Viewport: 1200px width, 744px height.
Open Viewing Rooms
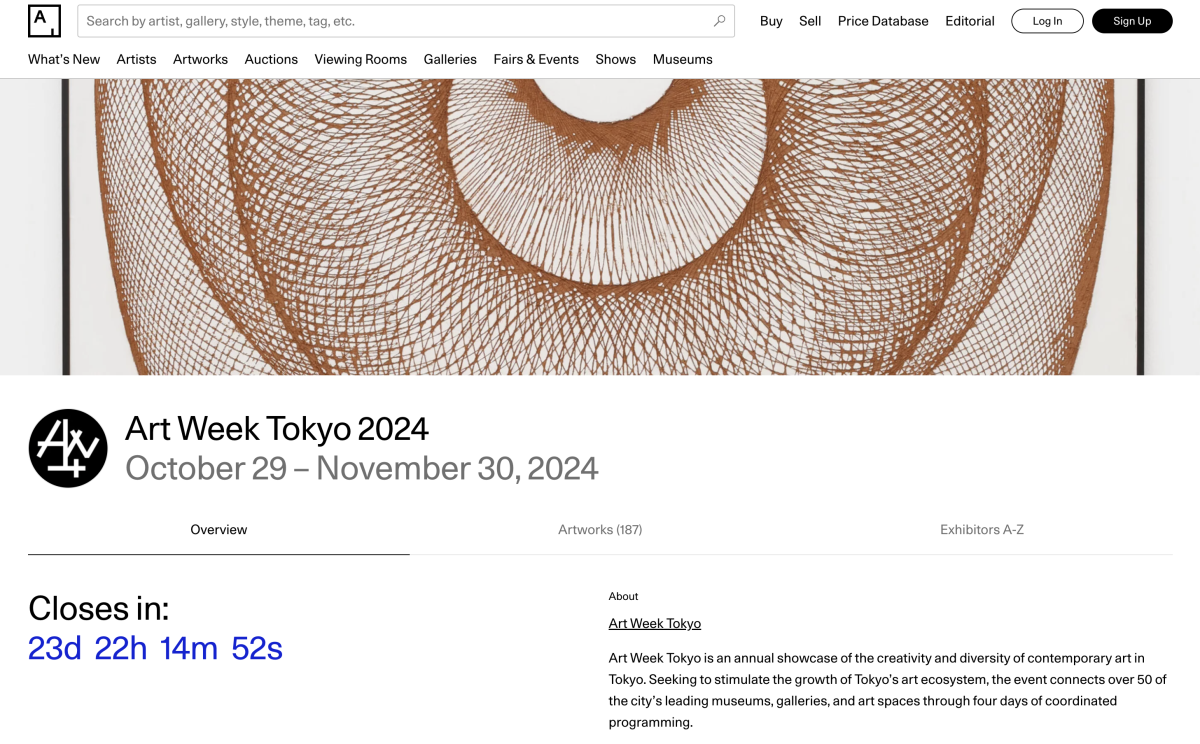coord(360,59)
